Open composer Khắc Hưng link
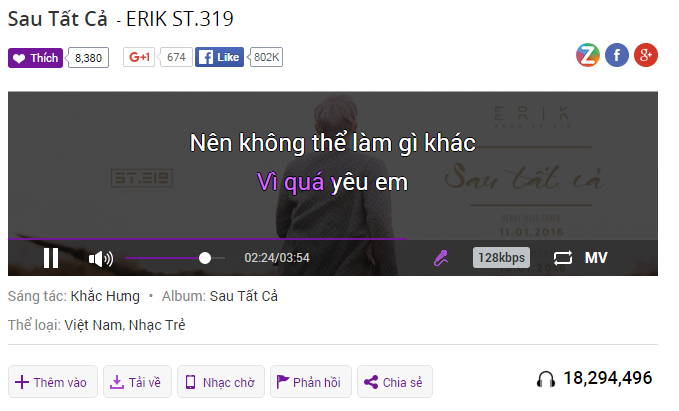 (x=105, y=296)
